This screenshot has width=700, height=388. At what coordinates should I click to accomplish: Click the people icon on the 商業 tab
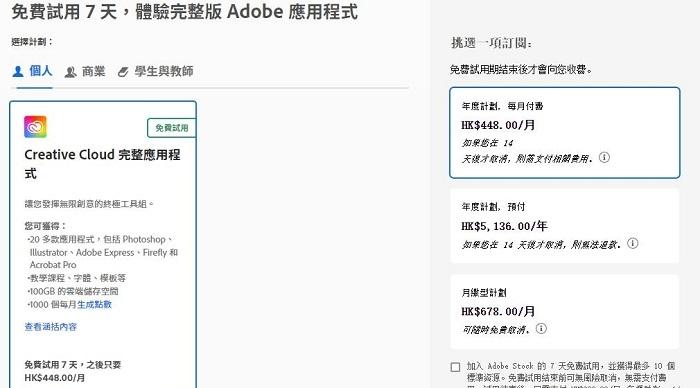click(x=71, y=72)
